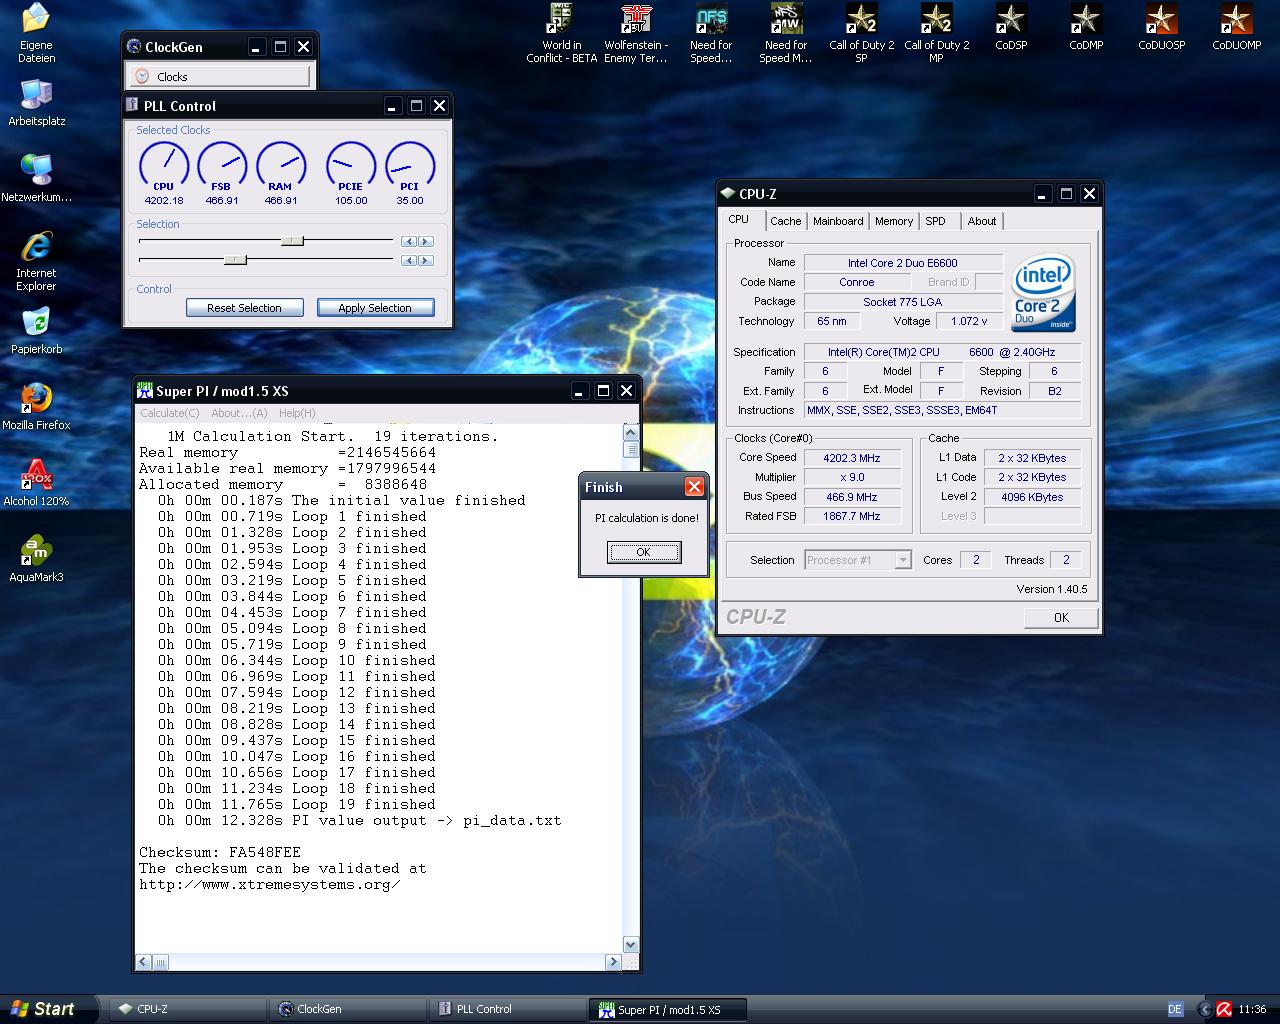Switch to CPU-Z Memory tab
The width and height of the screenshot is (1280, 1024).
tap(893, 221)
